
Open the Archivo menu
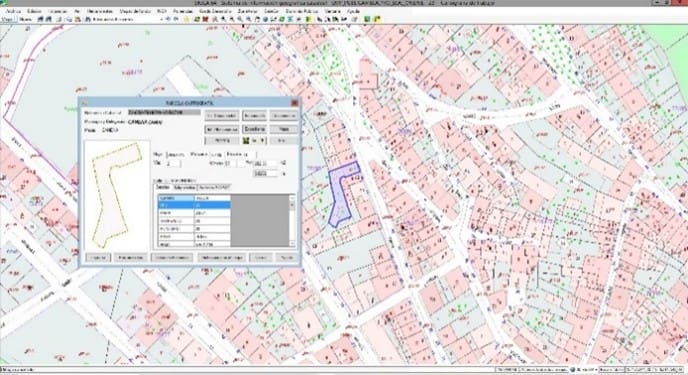click(14, 11)
